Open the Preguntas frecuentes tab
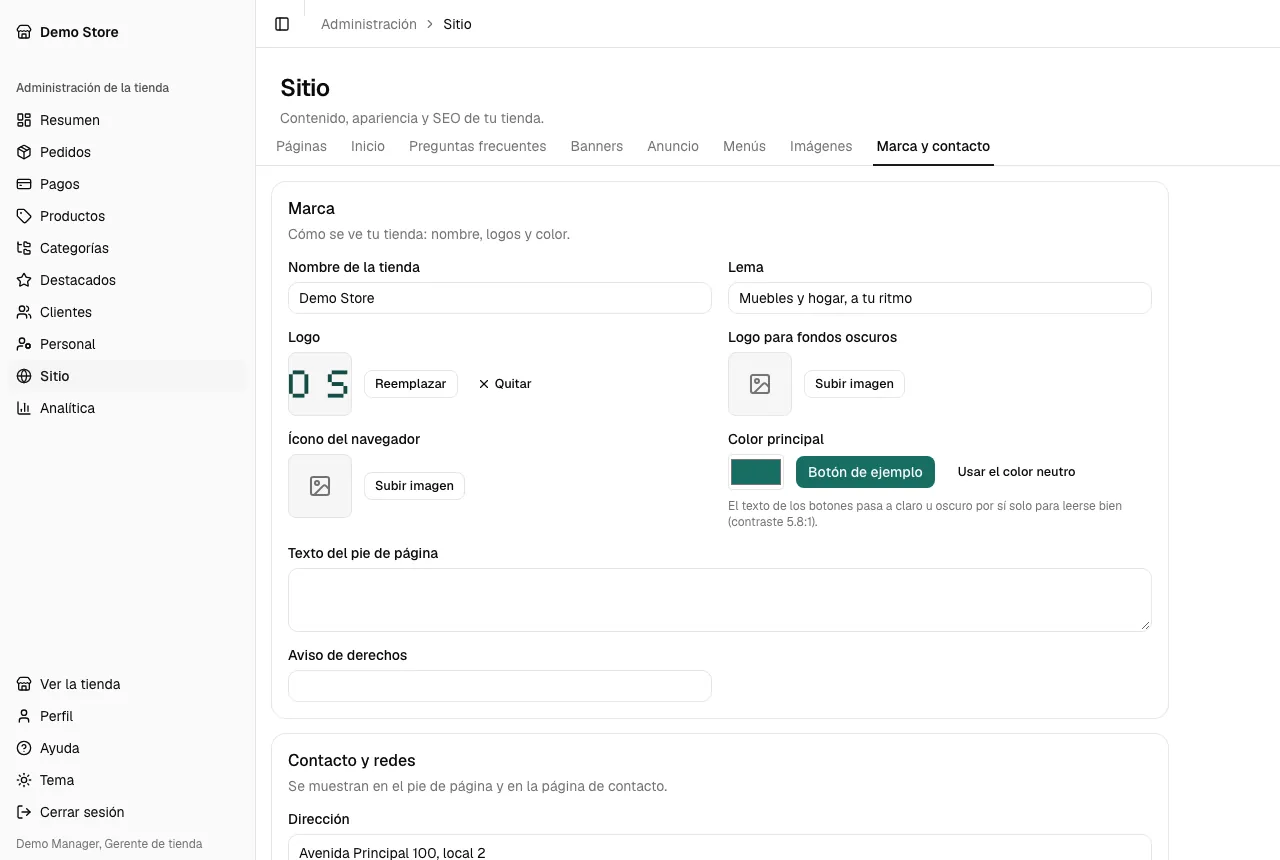This screenshot has height=860, width=1280. click(478, 146)
